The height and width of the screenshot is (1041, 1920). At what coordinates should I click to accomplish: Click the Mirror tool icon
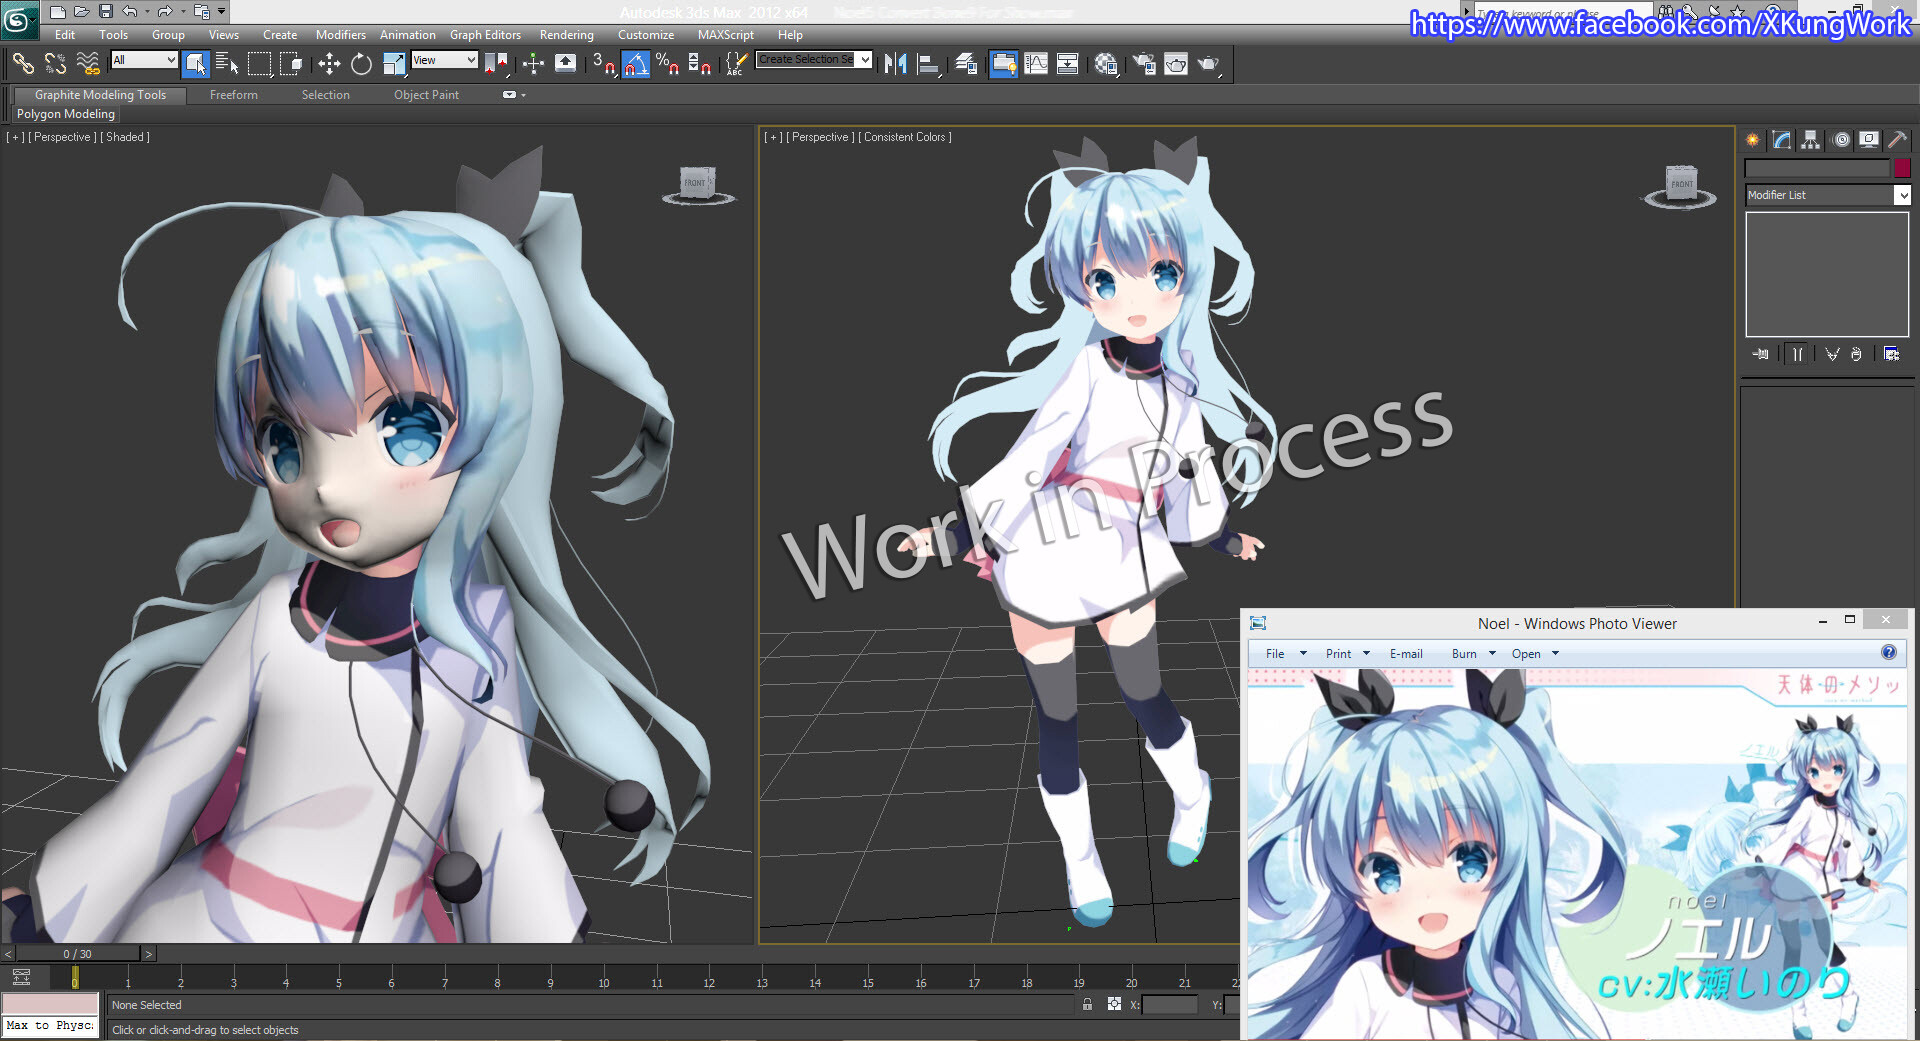tap(895, 64)
